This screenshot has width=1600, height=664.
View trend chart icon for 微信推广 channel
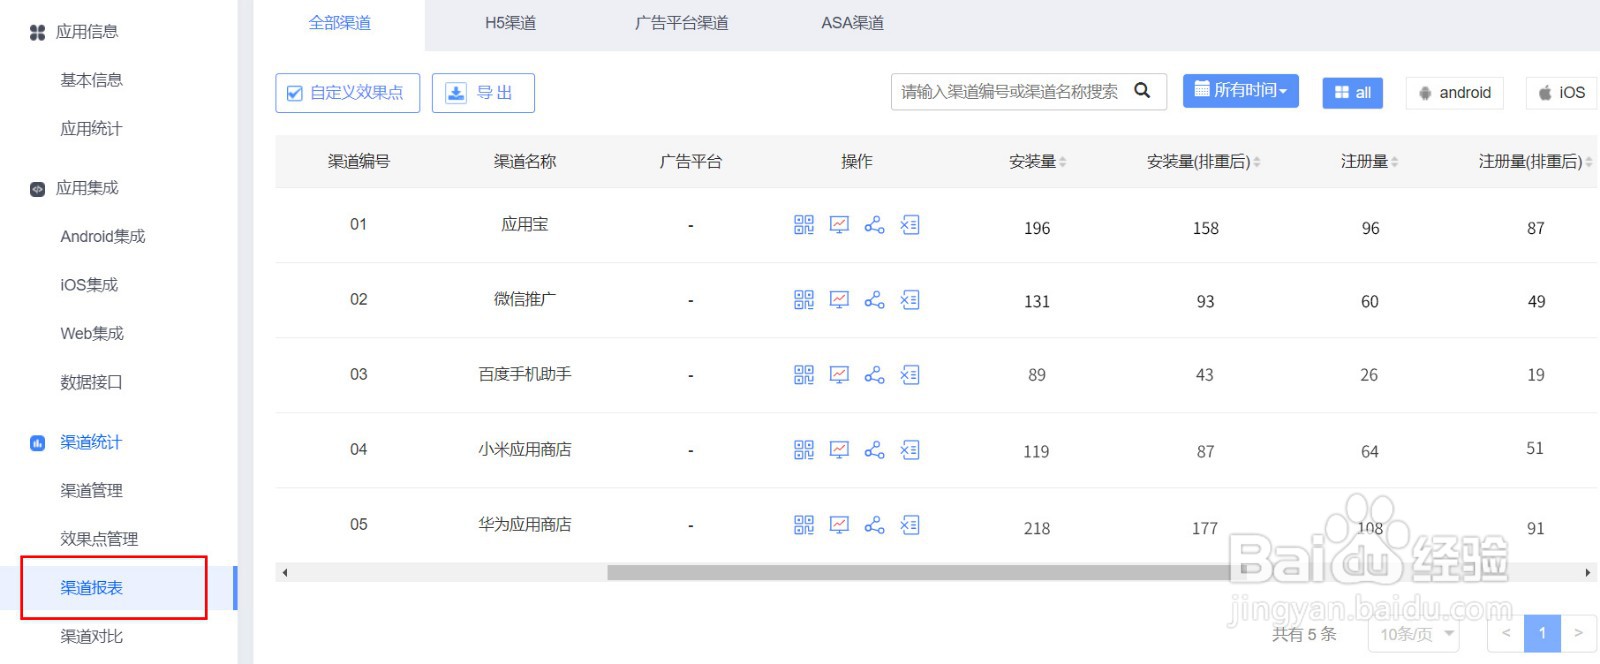[x=839, y=299]
